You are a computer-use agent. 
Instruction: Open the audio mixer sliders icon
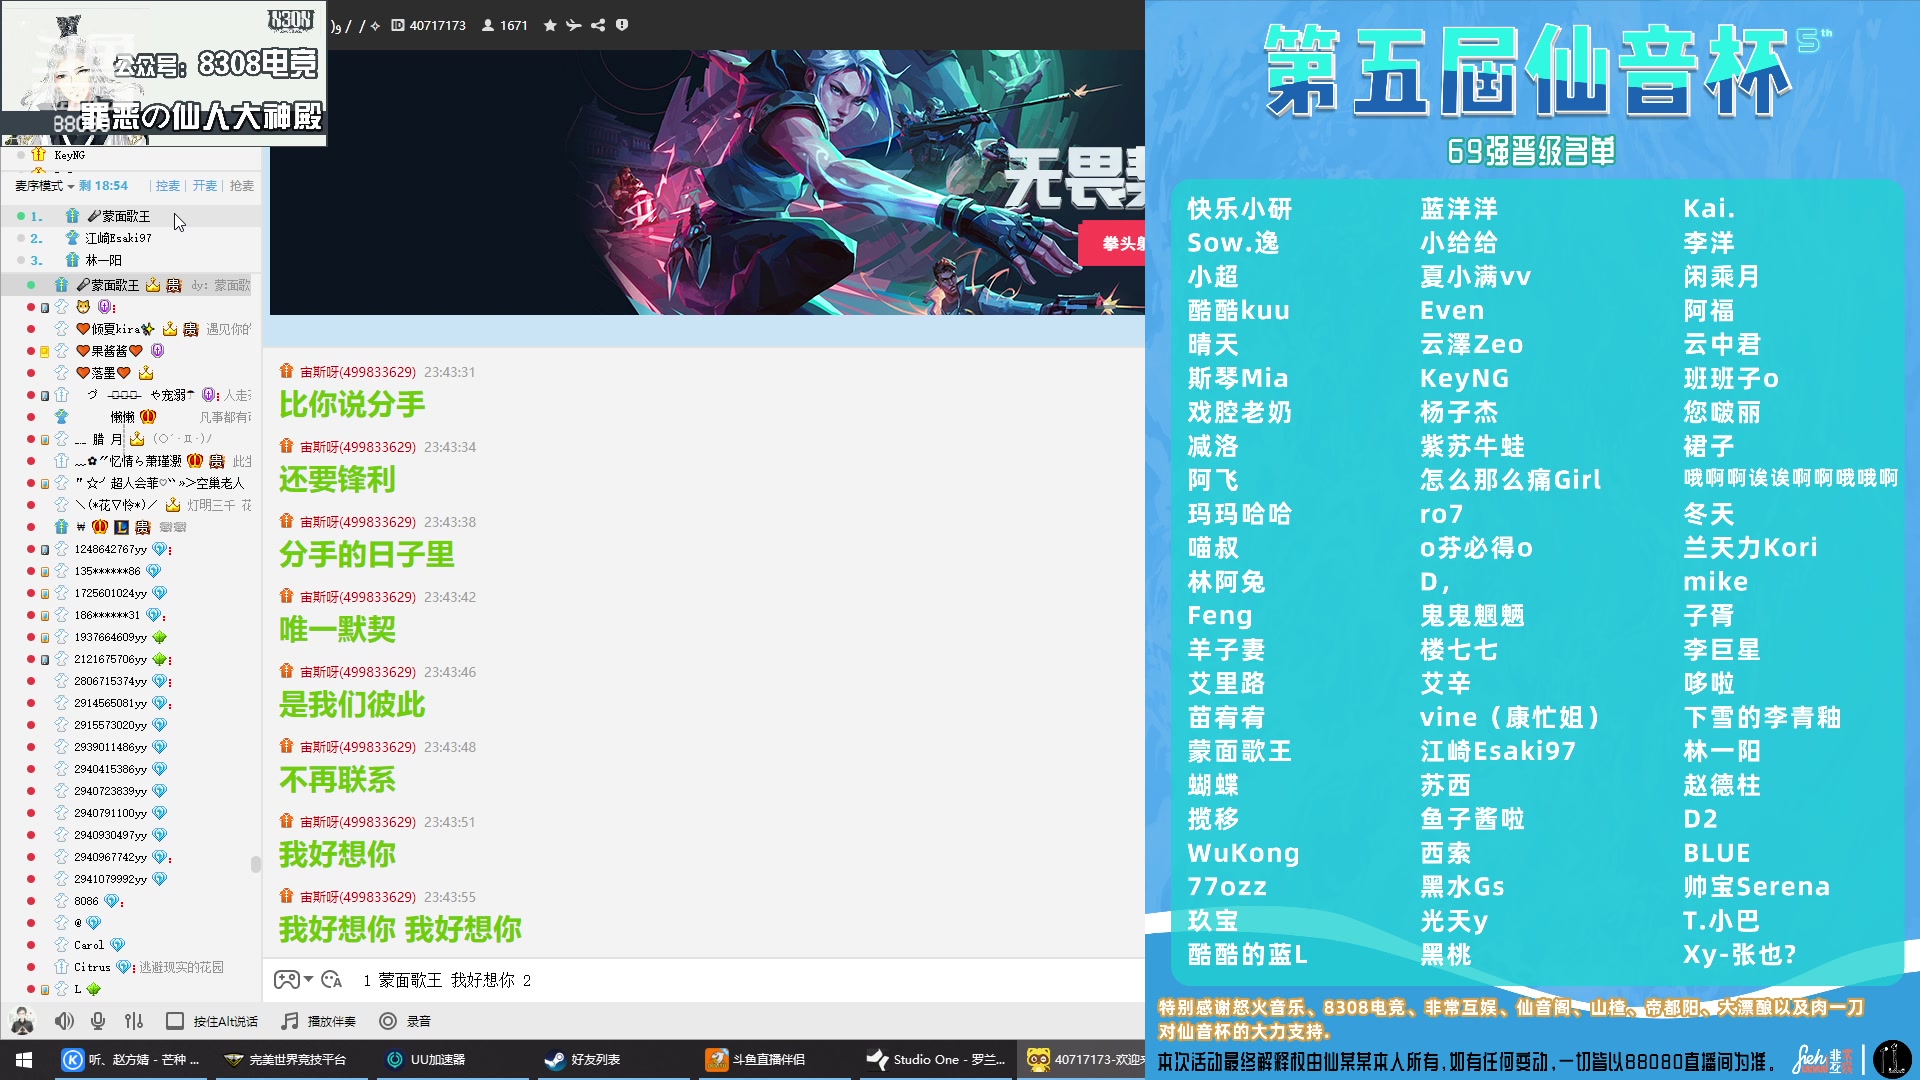click(x=132, y=1021)
